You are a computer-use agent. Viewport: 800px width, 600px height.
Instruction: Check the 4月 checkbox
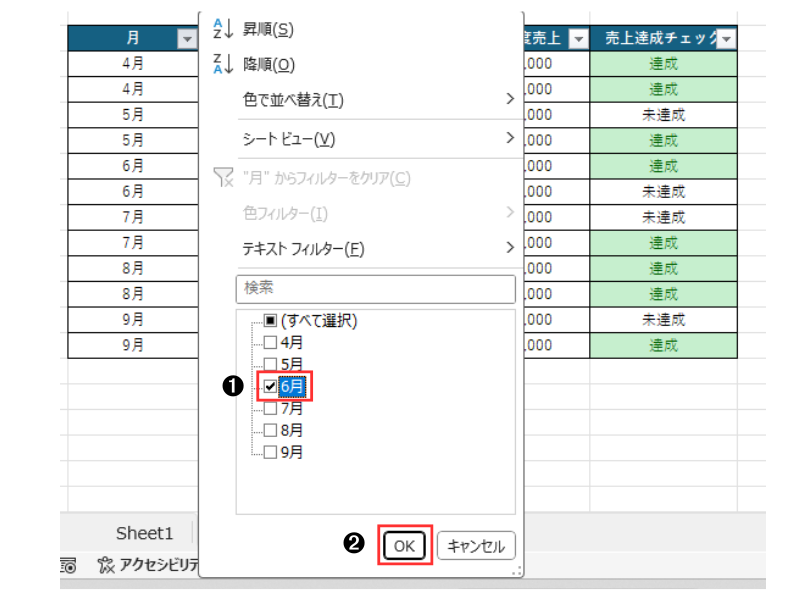point(270,342)
